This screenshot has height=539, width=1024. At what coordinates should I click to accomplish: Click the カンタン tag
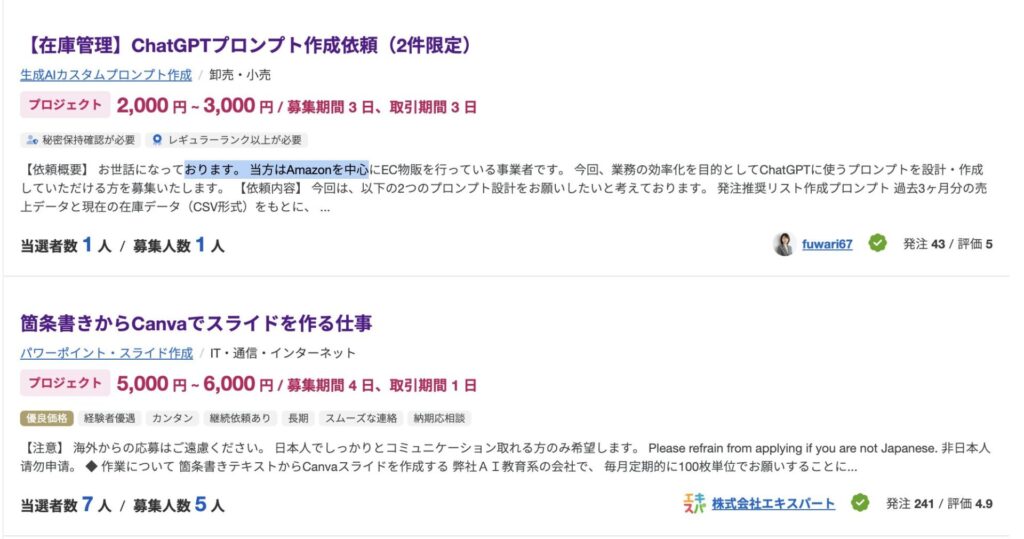pyautogui.click(x=172, y=418)
